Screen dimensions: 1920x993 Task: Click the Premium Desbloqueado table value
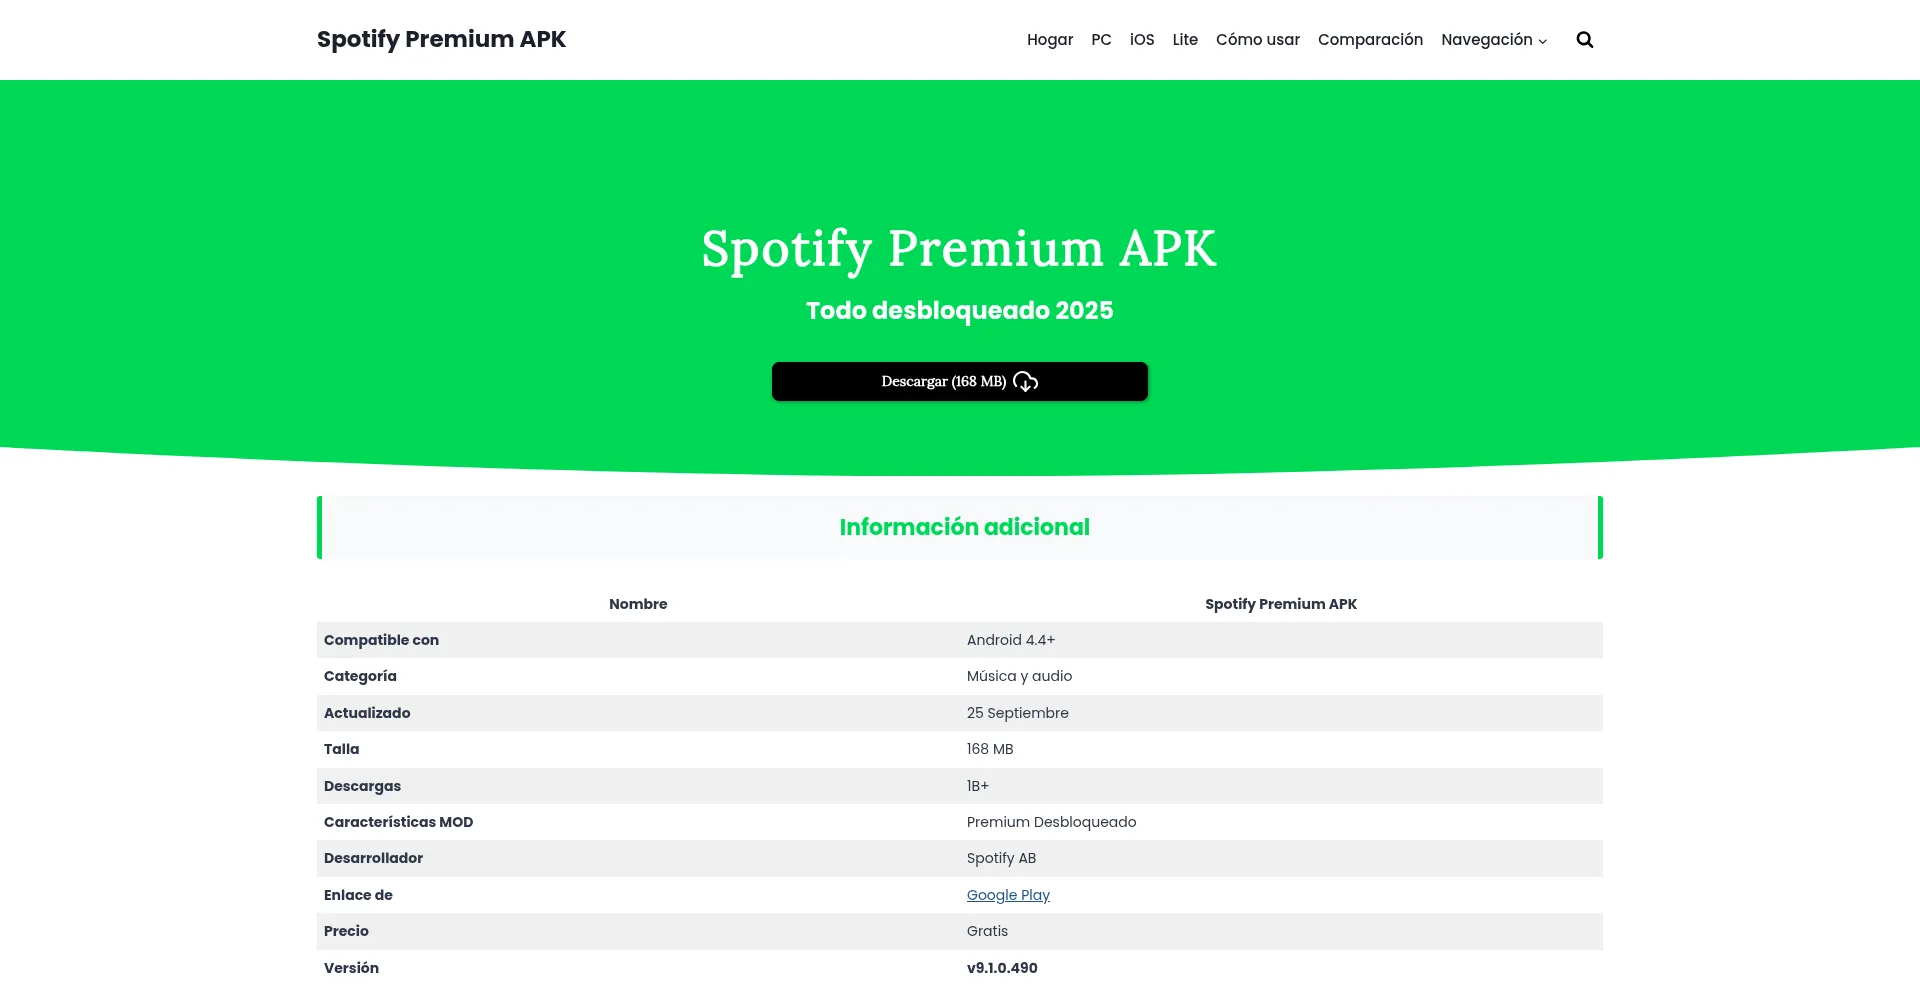pyautogui.click(x=1051, y=822)
